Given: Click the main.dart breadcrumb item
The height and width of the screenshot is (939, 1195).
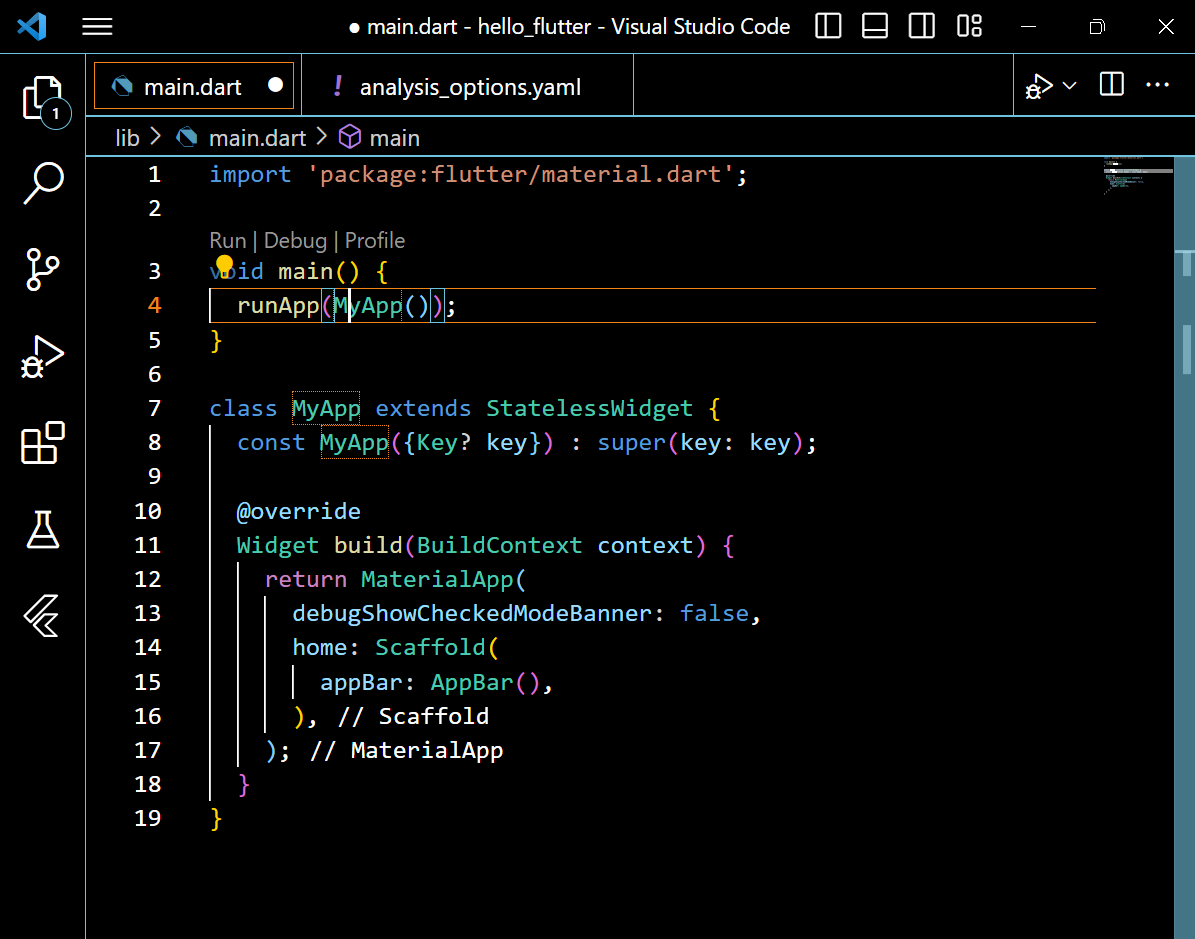Looking at the screenshot, I should (x=257, y=138).
